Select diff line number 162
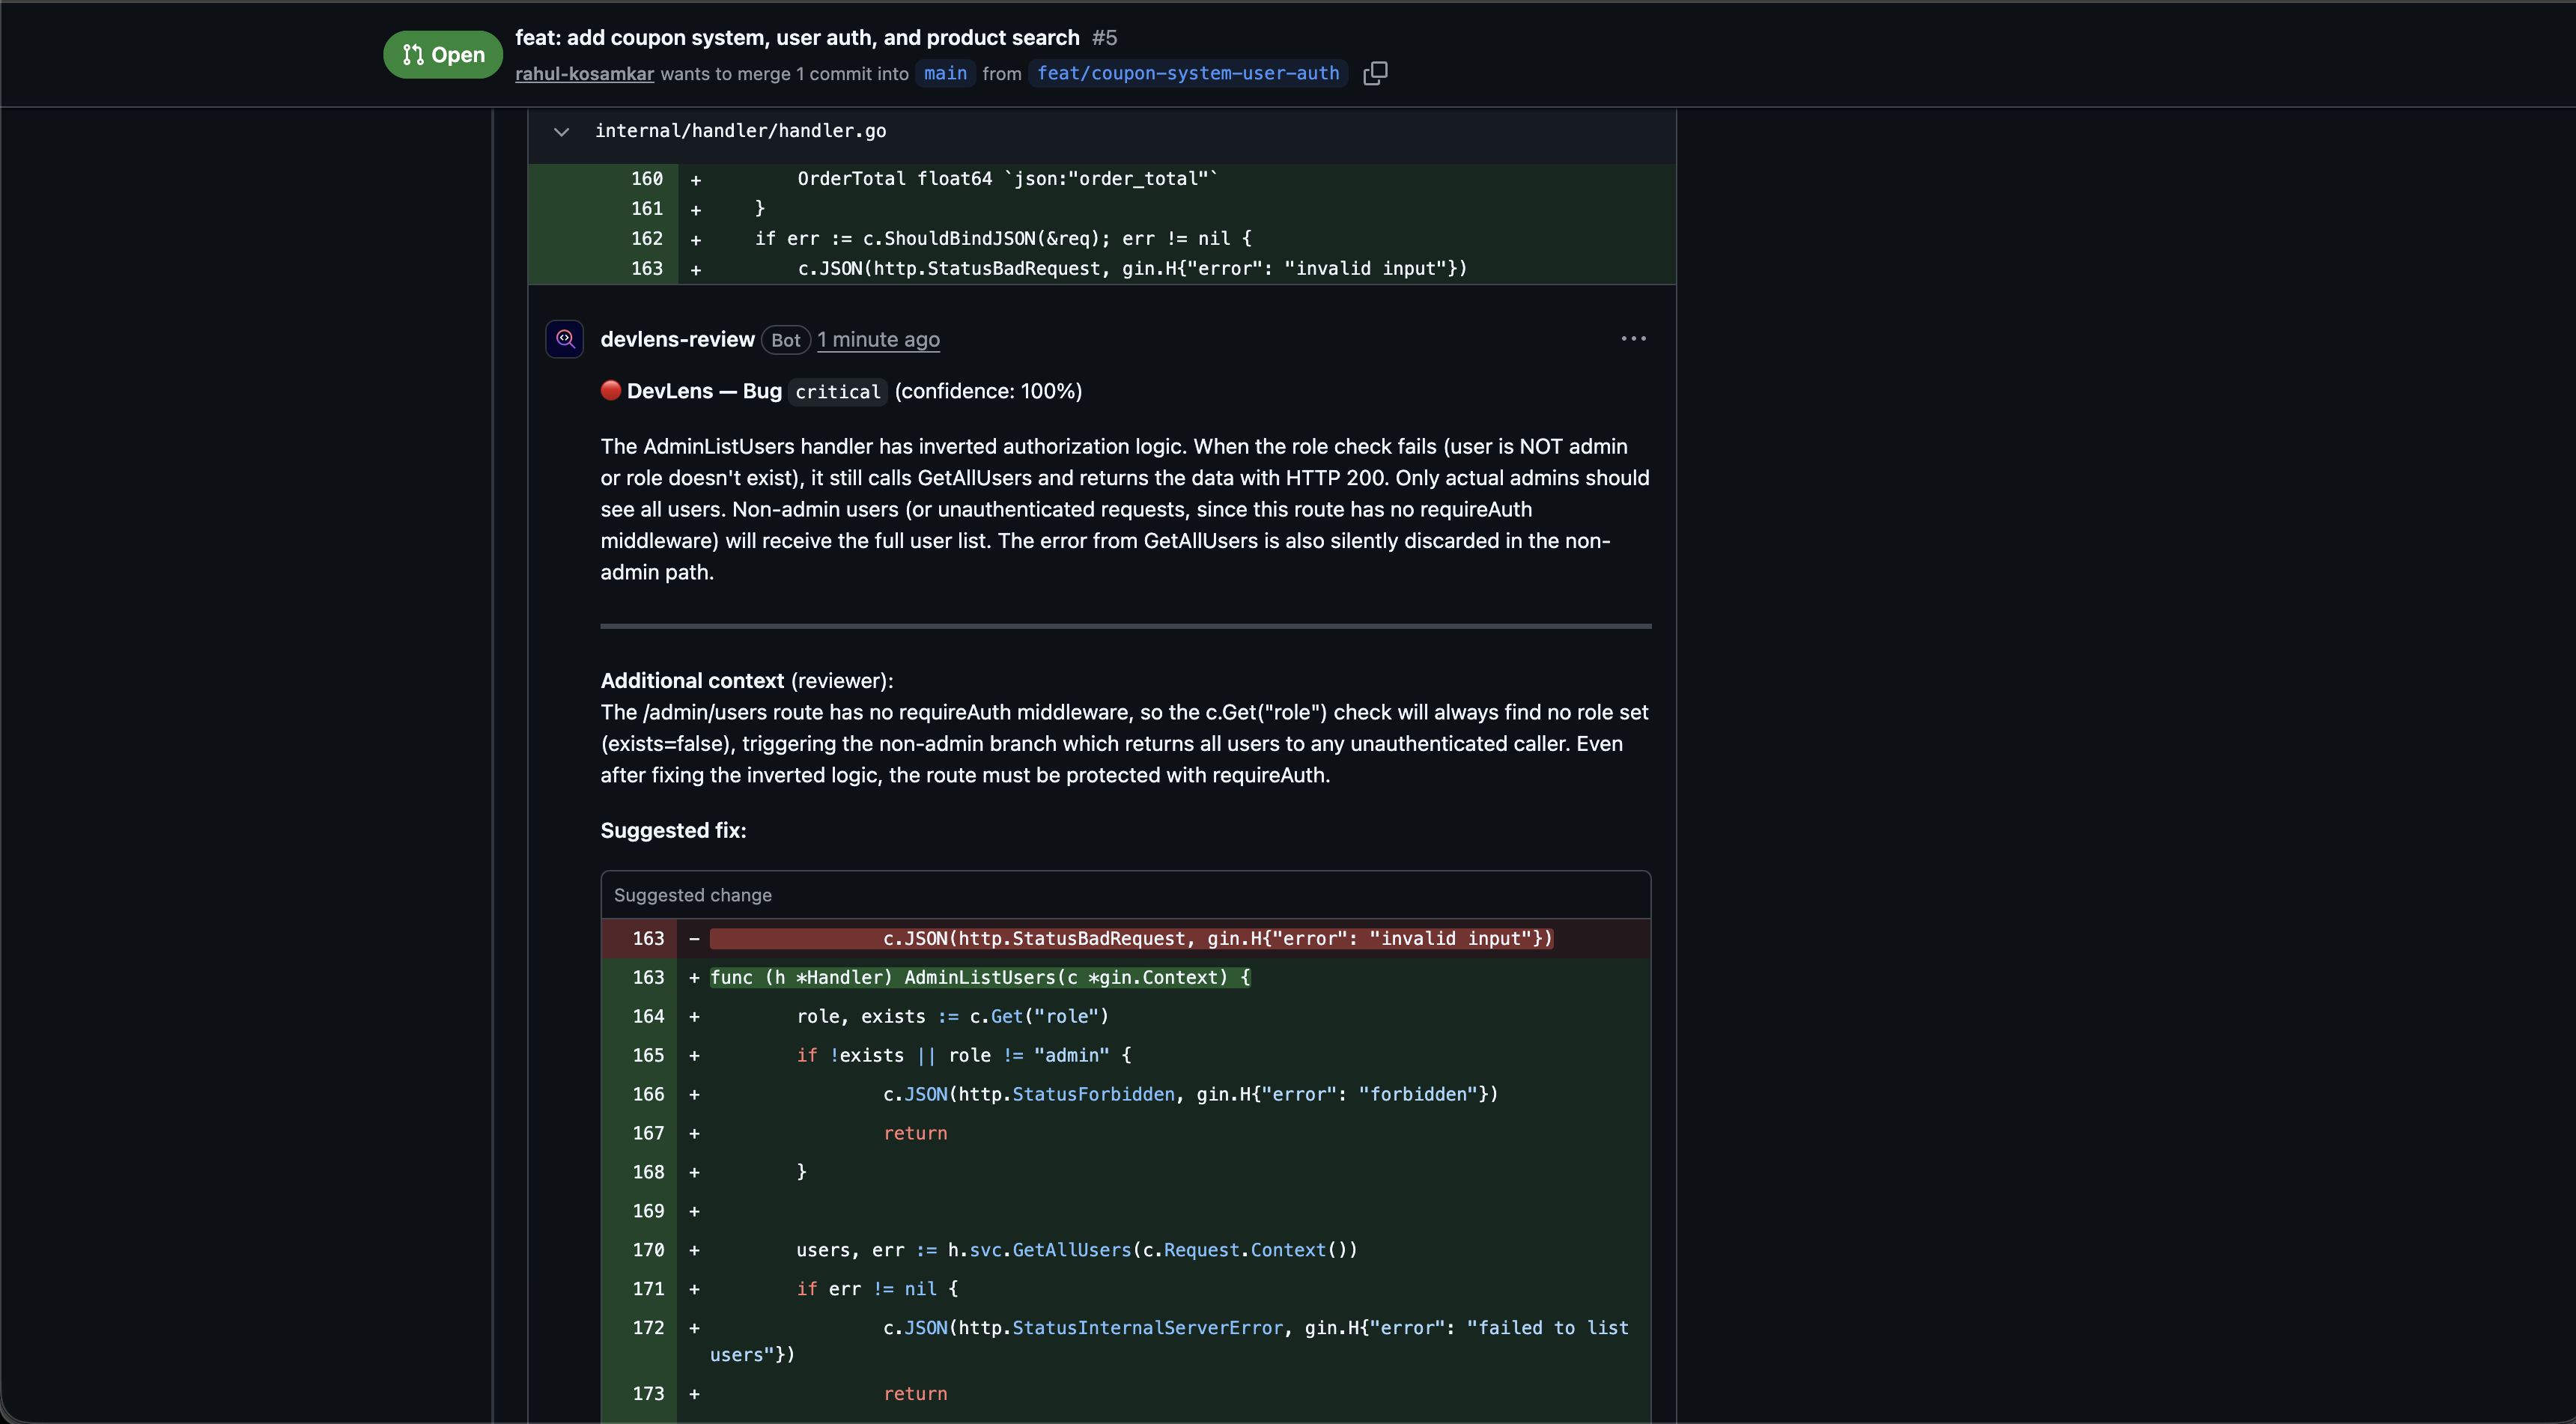The width and height of the screenshot is (2576, 1424). coord(646,238)
